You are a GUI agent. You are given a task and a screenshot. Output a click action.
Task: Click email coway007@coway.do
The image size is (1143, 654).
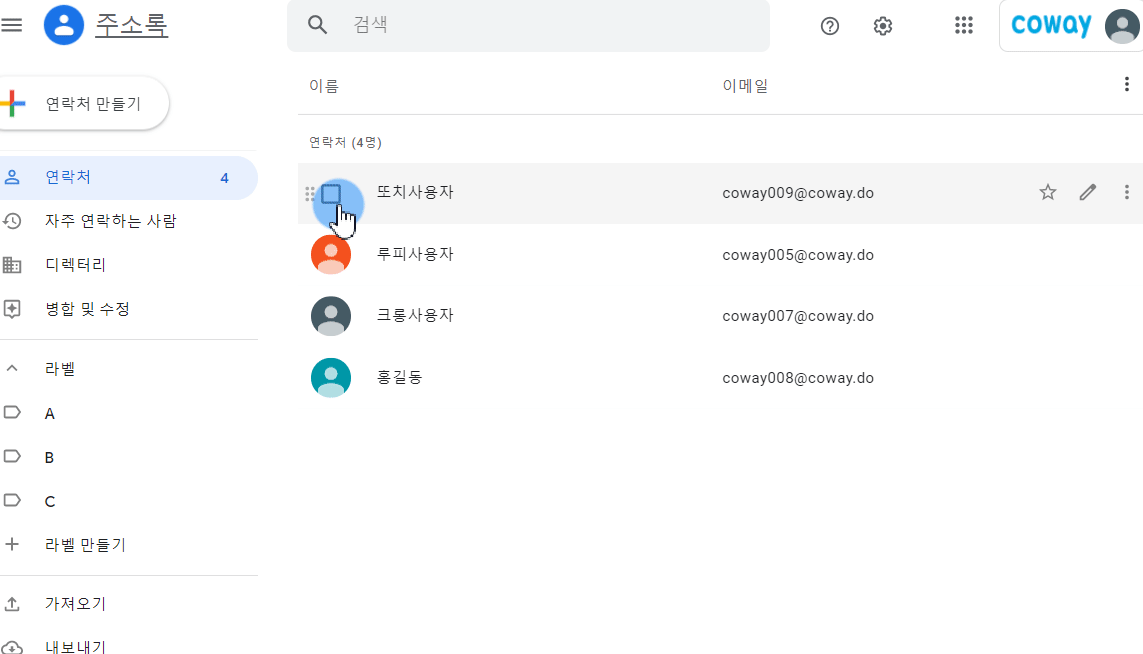(x=797, y=316)
